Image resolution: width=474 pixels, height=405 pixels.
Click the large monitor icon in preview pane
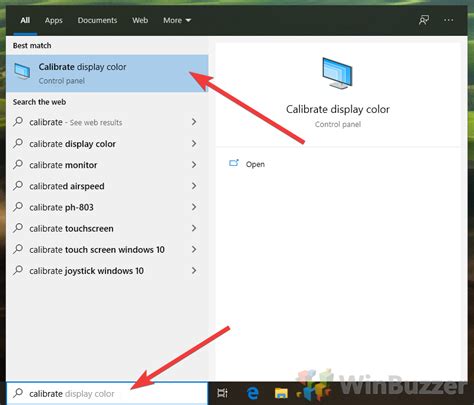coord(337,73)
